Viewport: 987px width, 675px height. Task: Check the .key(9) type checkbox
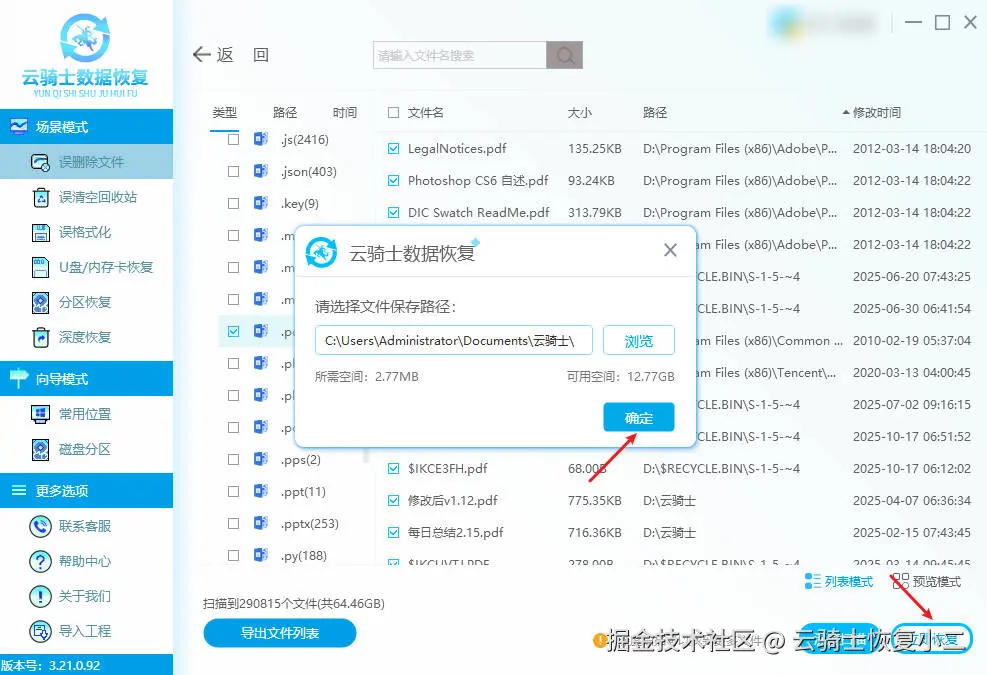pos(234,203)
